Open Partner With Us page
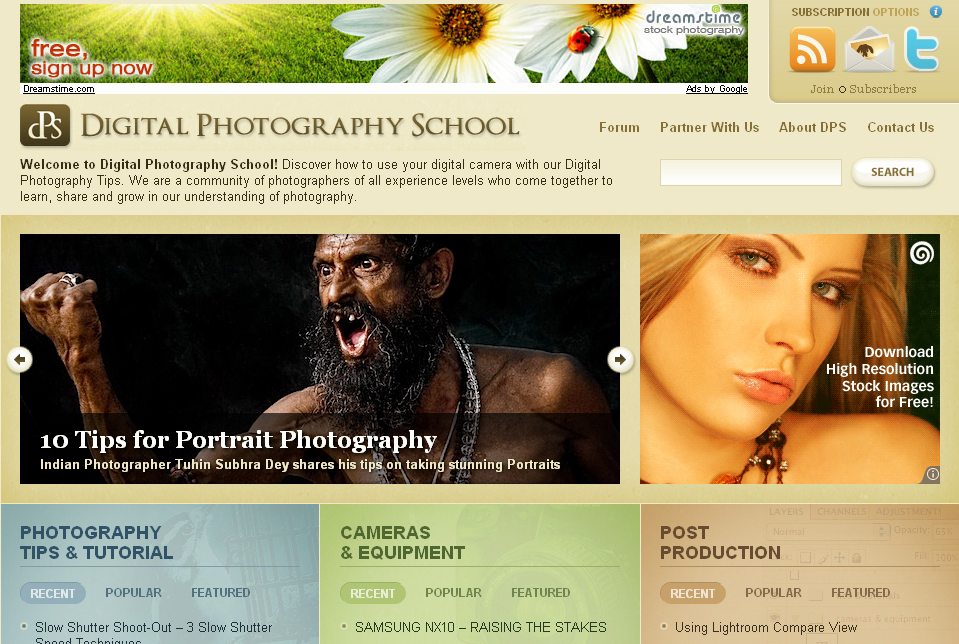Viewport: 959px width, 644px height. click(709, 127)
